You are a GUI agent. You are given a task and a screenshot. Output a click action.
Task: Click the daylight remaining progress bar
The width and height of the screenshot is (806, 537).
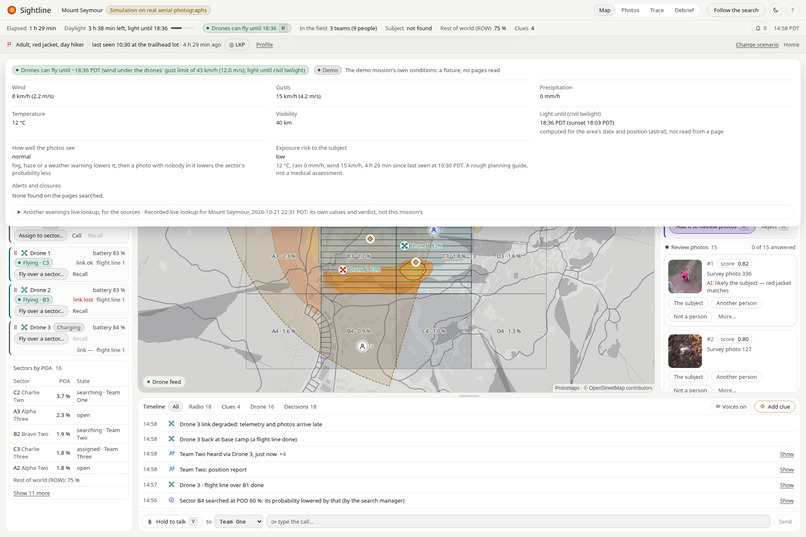click(x=182, y=28)
